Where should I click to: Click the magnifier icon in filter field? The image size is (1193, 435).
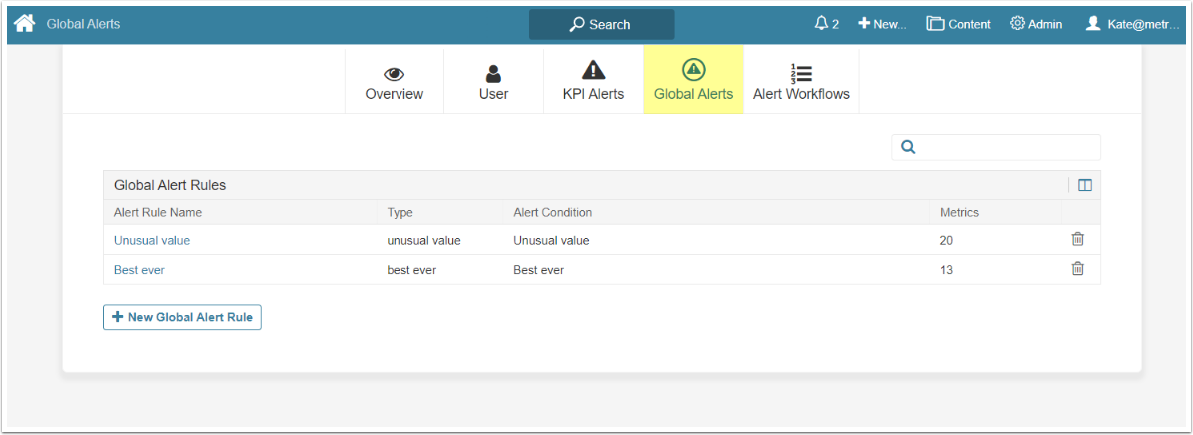tap(907, 148)
